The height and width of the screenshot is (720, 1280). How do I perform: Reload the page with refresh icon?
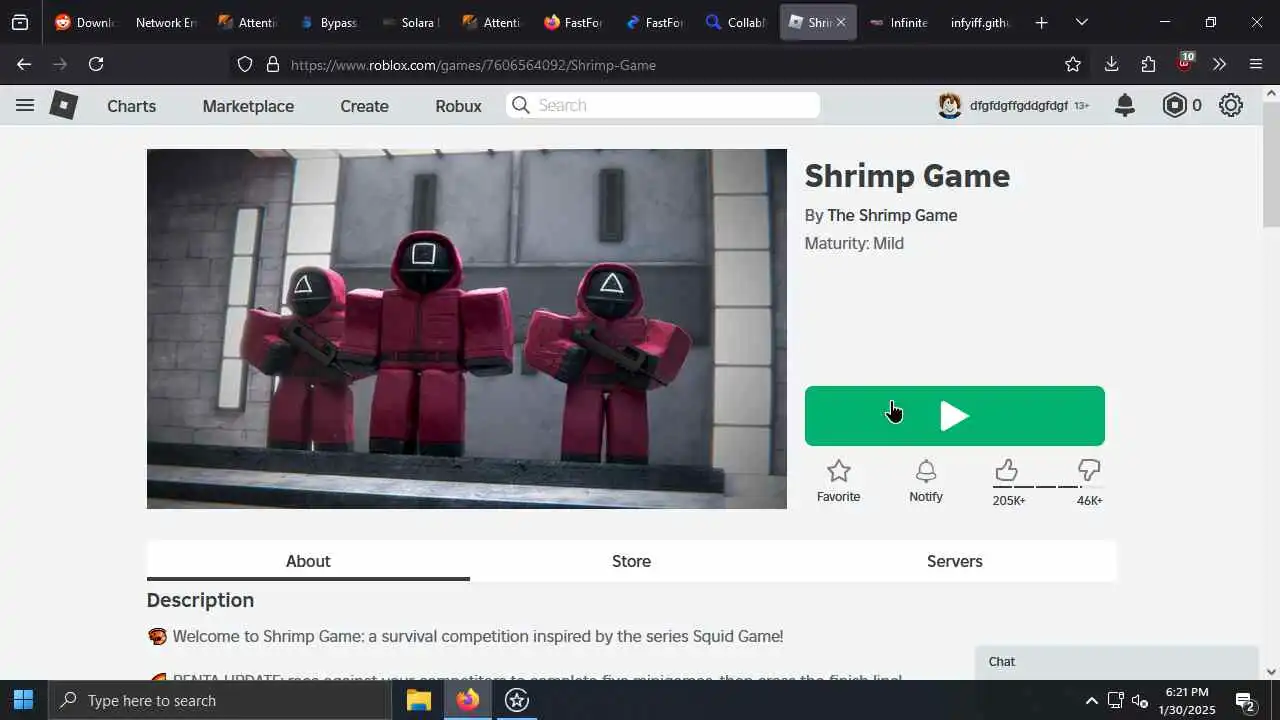96,64
